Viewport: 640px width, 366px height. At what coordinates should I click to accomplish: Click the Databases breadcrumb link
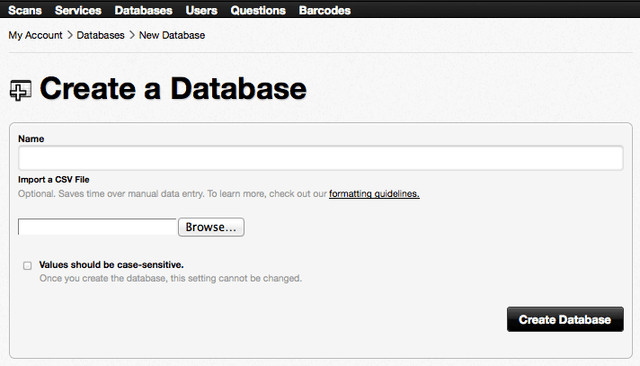point(100,35)
